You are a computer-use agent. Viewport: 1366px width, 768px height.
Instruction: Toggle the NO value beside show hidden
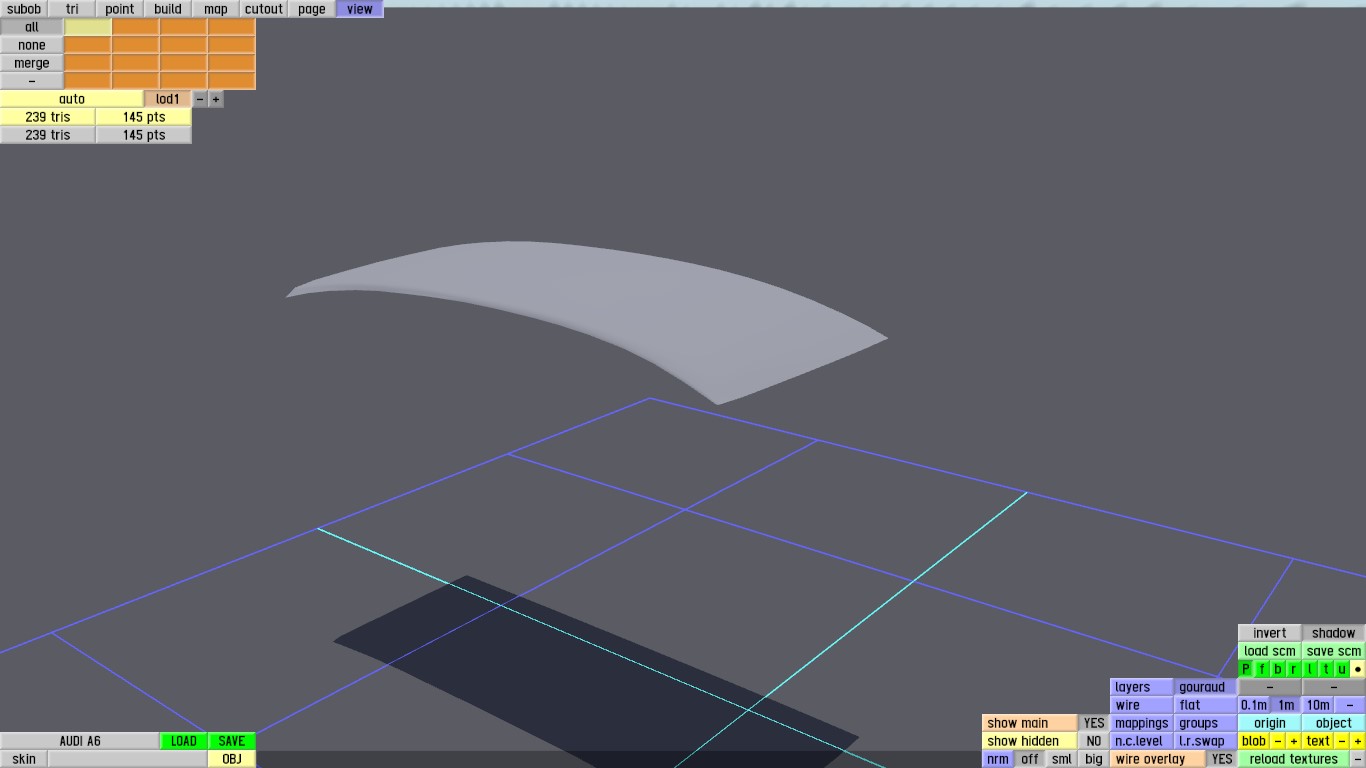tap(1094, 741)
